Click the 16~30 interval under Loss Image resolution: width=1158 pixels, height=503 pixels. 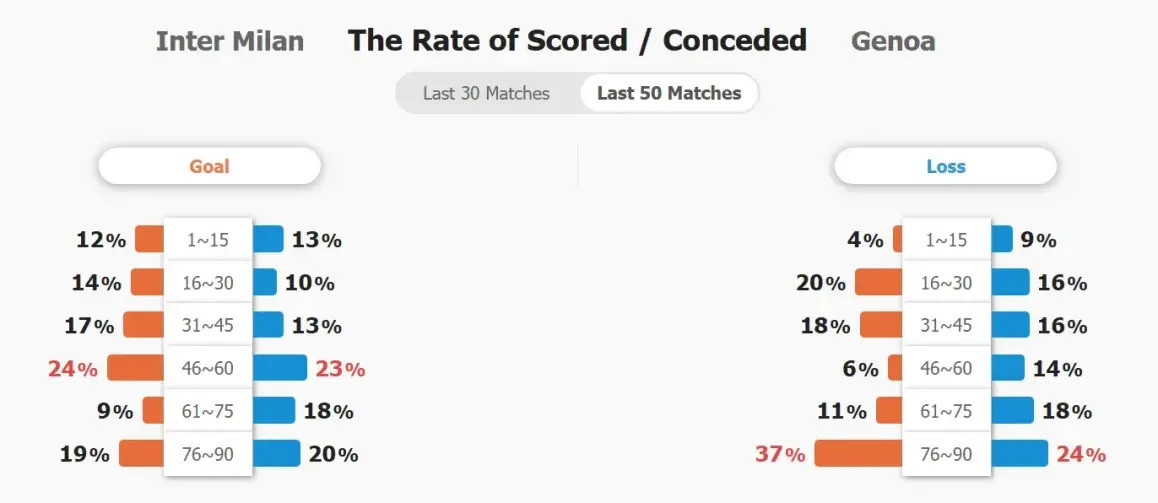[x=946, y=282]
